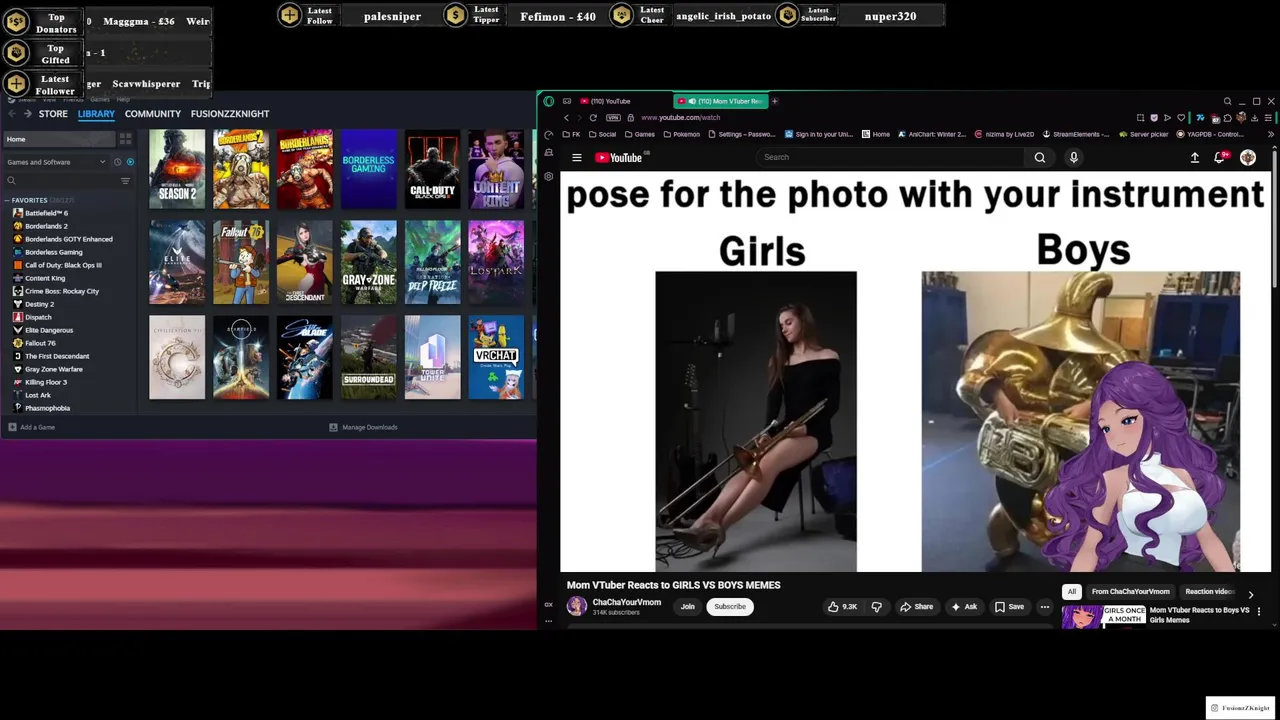Reload the page in Opera browser
The height and width of the screenshot is (720, 1280).
pos(593,117)
